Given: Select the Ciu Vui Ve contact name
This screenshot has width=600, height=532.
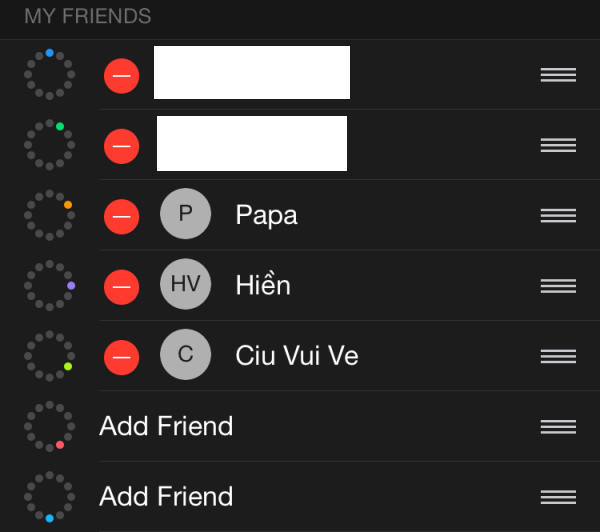Looking at the screenshot, I should [296, 355].
